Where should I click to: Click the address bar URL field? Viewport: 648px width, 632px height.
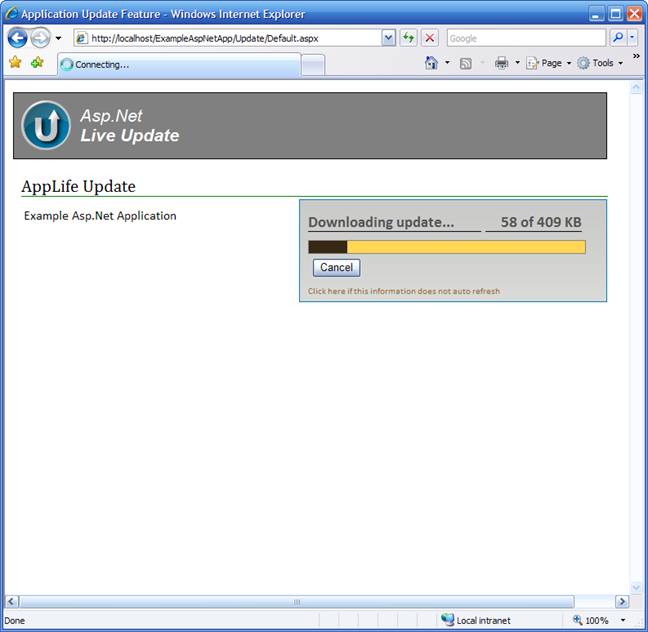tap(228, 38)
